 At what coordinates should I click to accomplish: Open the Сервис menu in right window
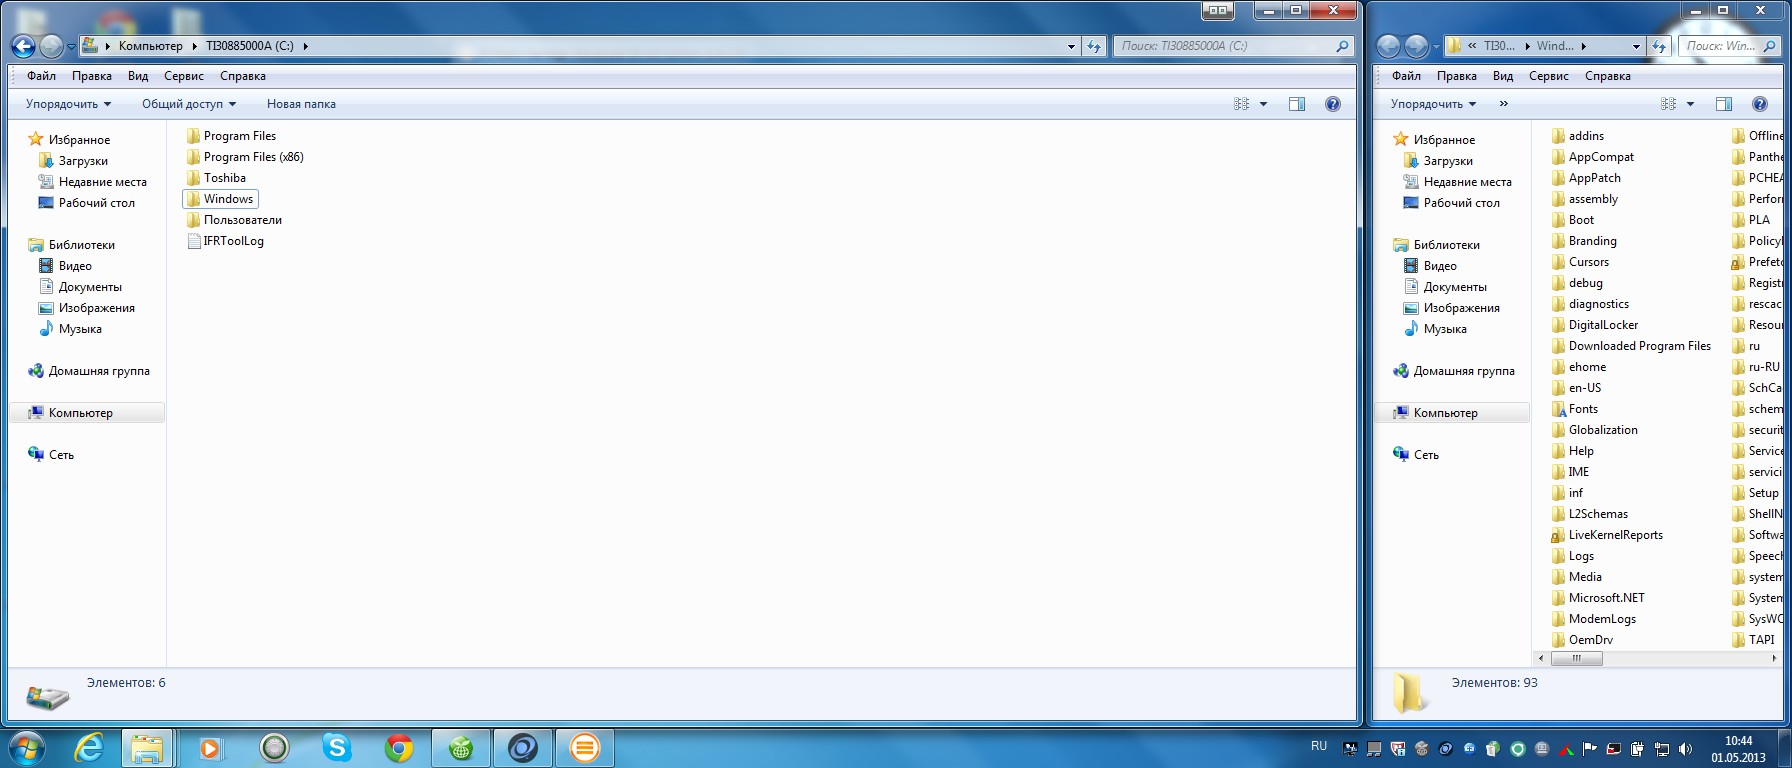tap(1548, 76)
